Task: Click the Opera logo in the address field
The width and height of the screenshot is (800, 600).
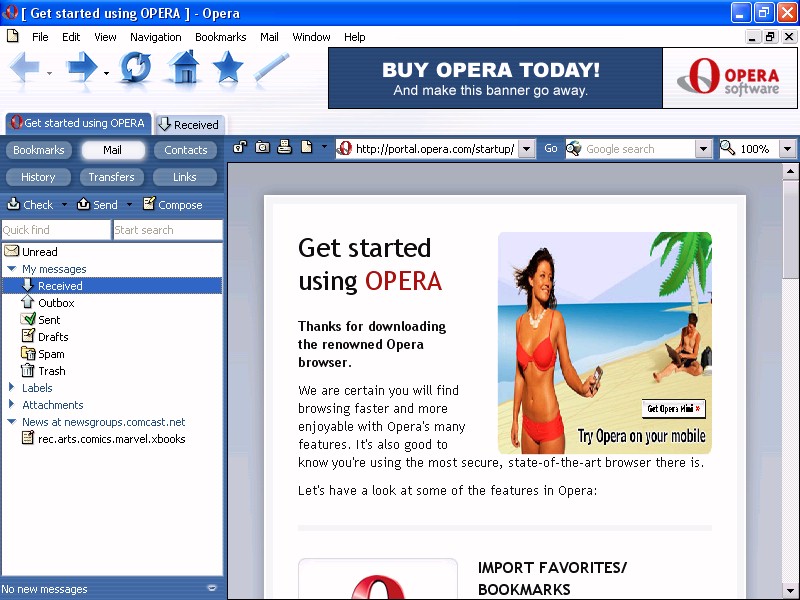Action: 344,148
